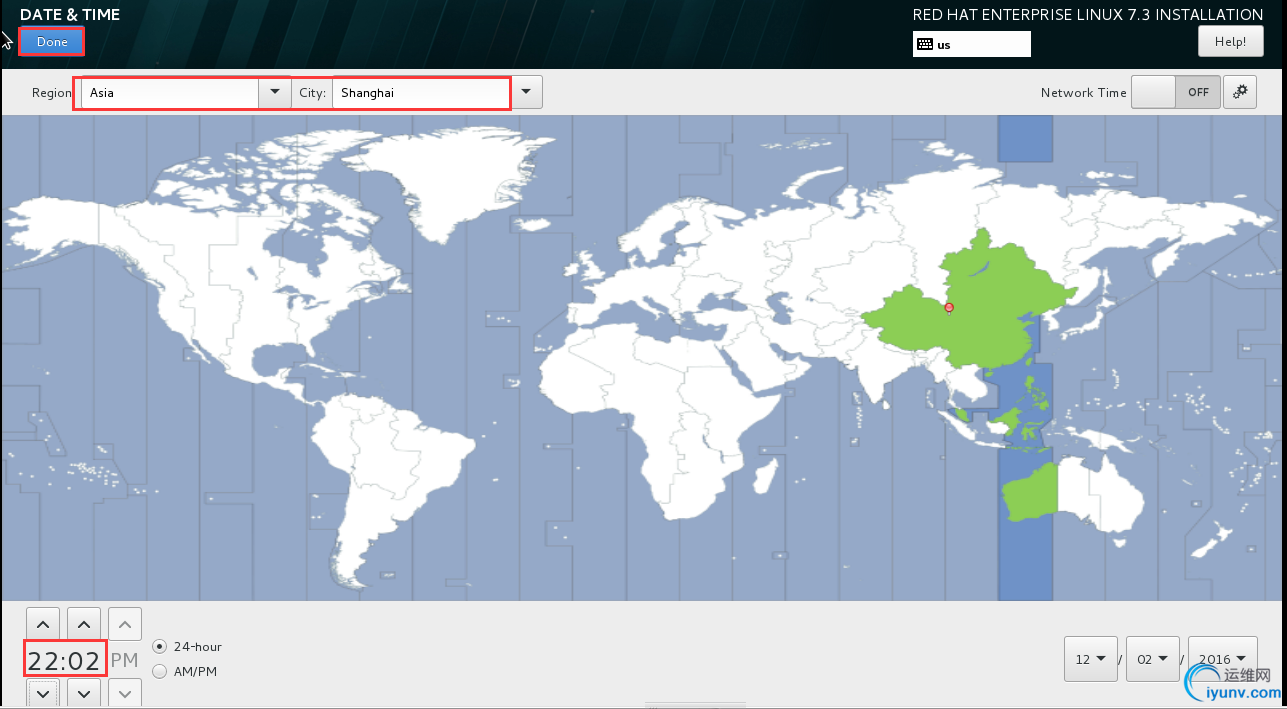Toggle the Network Time switch

click(x=1176, y=92)
